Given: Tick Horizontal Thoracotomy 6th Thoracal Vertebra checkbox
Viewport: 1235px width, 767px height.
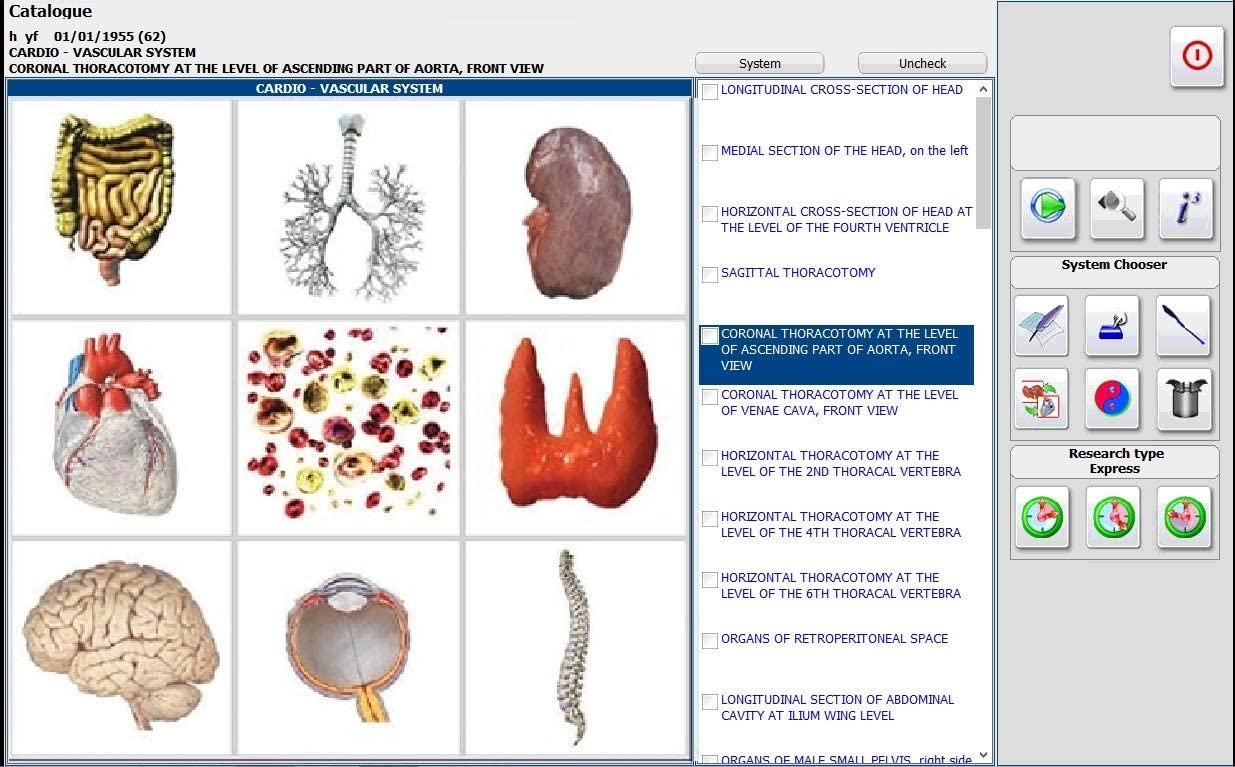Looking at the screenshot, I should (710, 580).
